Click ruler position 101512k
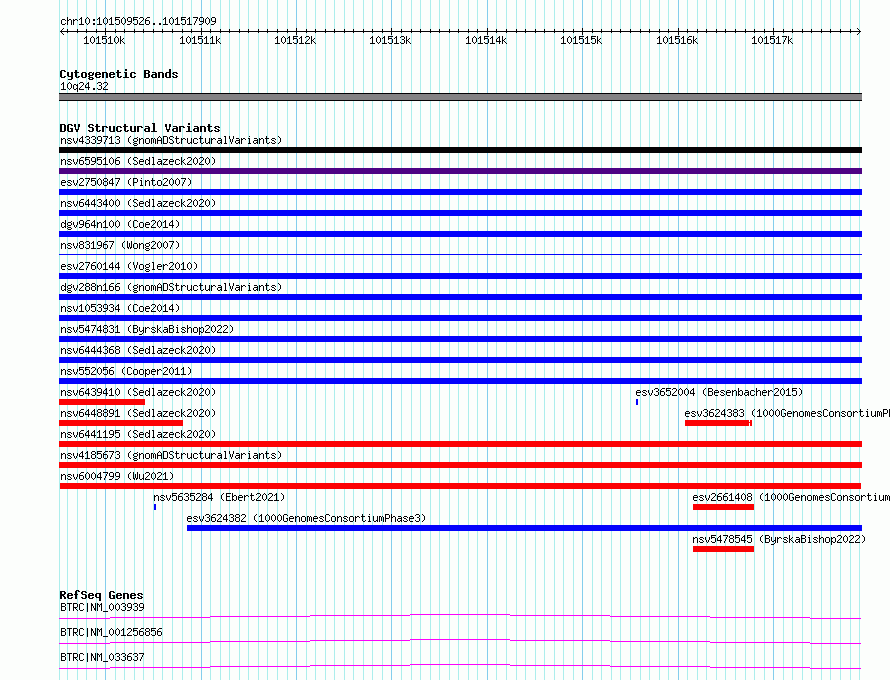Viewport: 890px width, 680px height. [295, 40]
